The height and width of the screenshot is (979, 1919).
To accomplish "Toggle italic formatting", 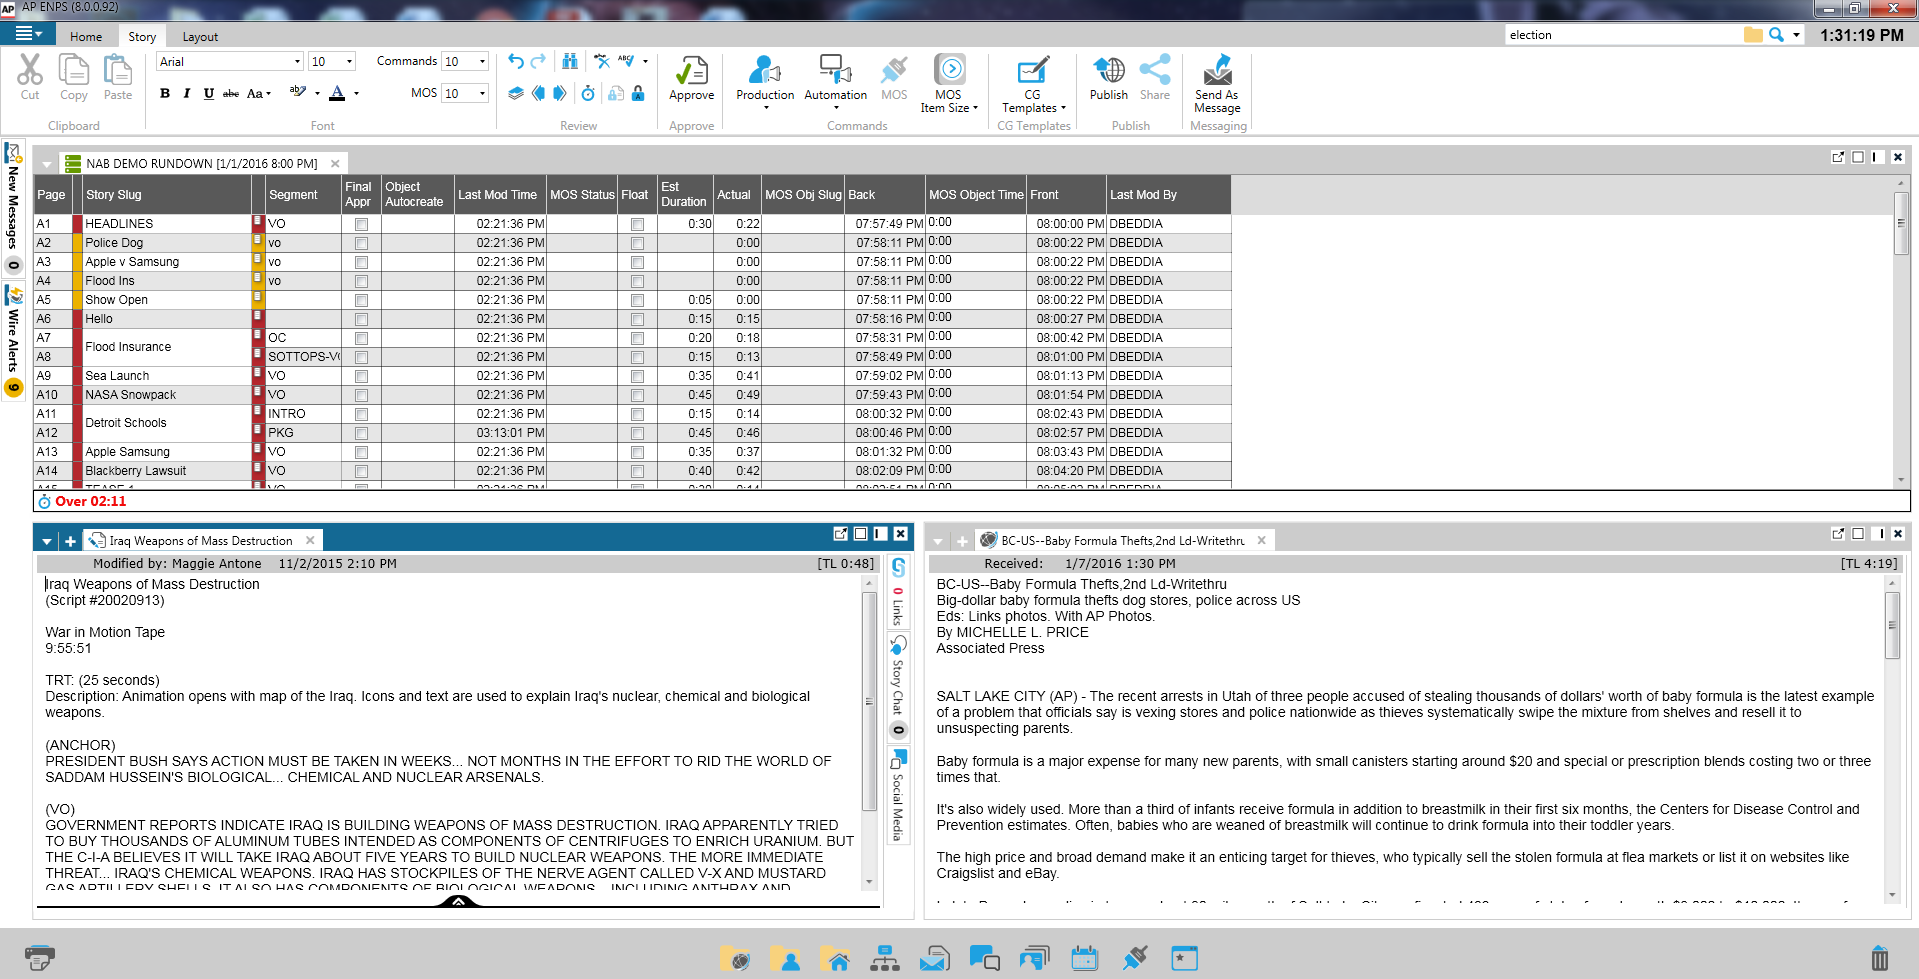I will 186,93.
